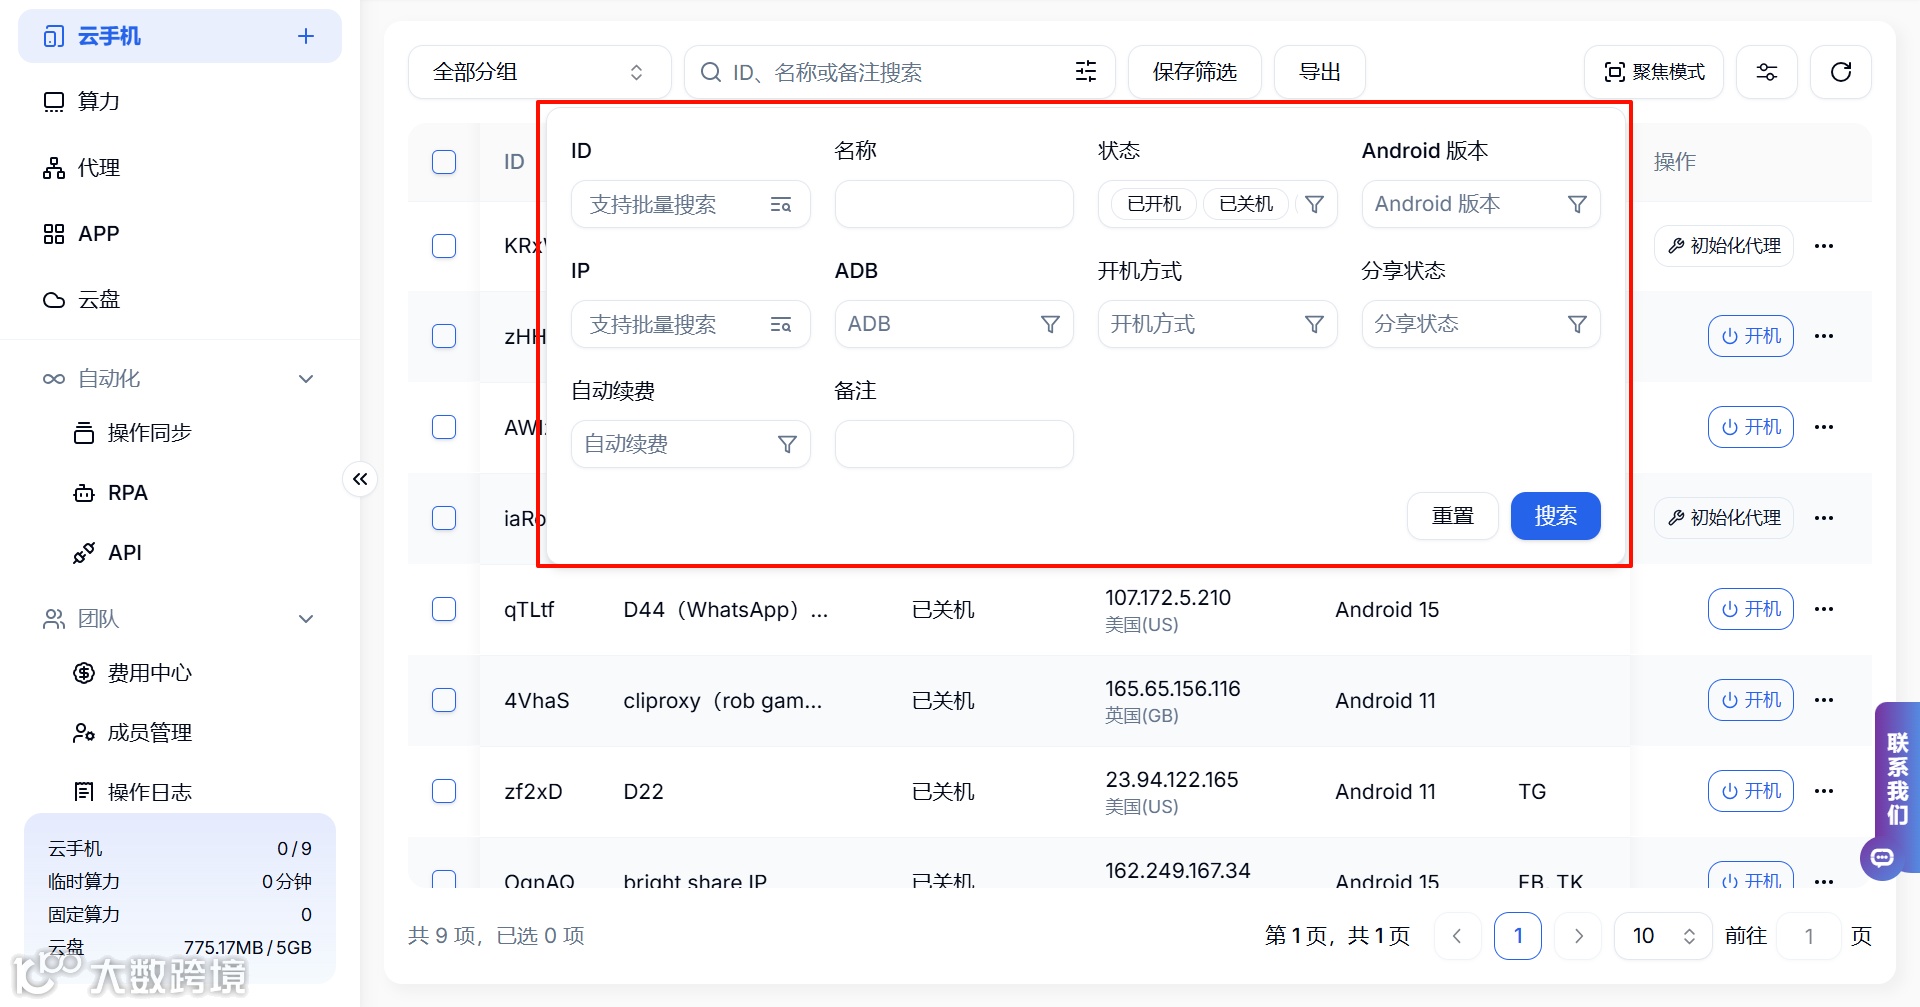Tick the checkbox for row qTLtf

444,609
